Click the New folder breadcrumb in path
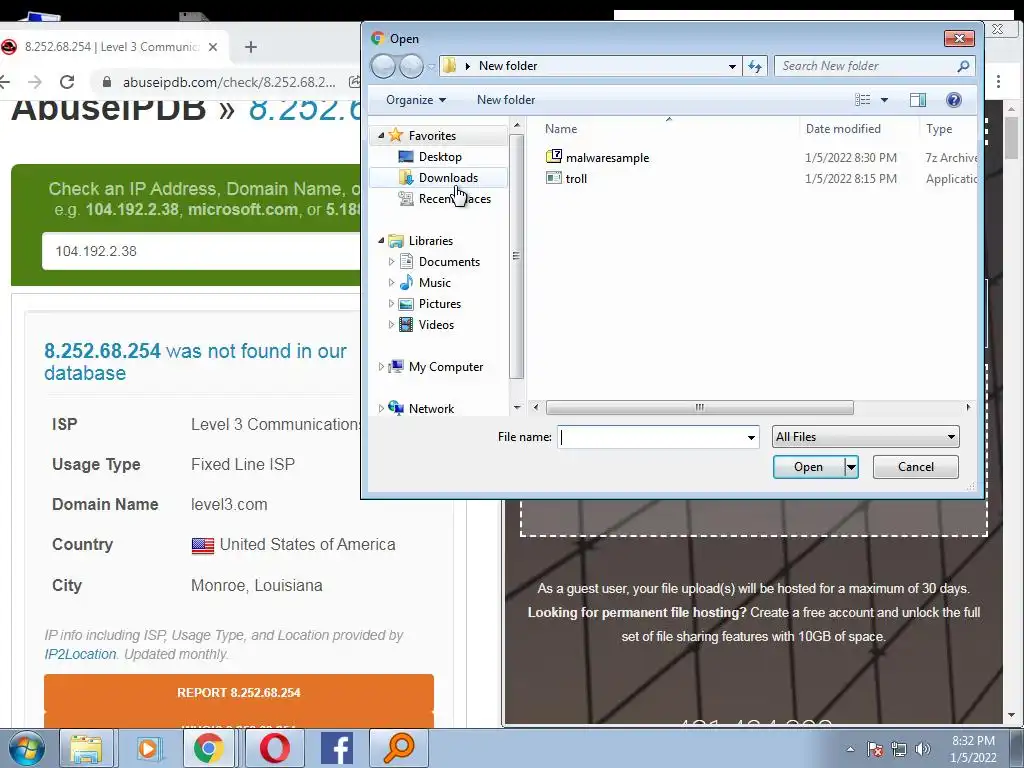Image resolution: width=1024 pixels, height=768 pixels. click(508, 66)
